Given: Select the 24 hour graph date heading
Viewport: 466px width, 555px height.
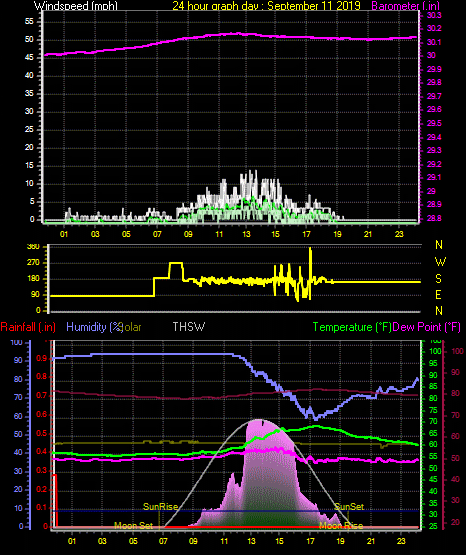Looking at the screenshot, I should click(x=266, y=5).
